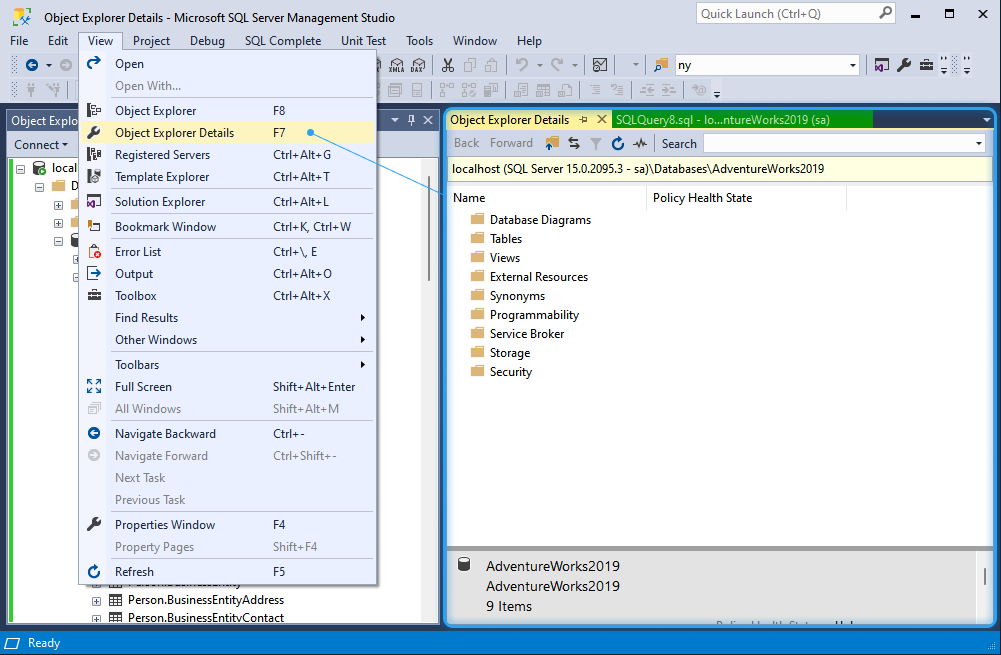Click the Refresh icon in Object Explorer Details toolbar

coord(617,144)
